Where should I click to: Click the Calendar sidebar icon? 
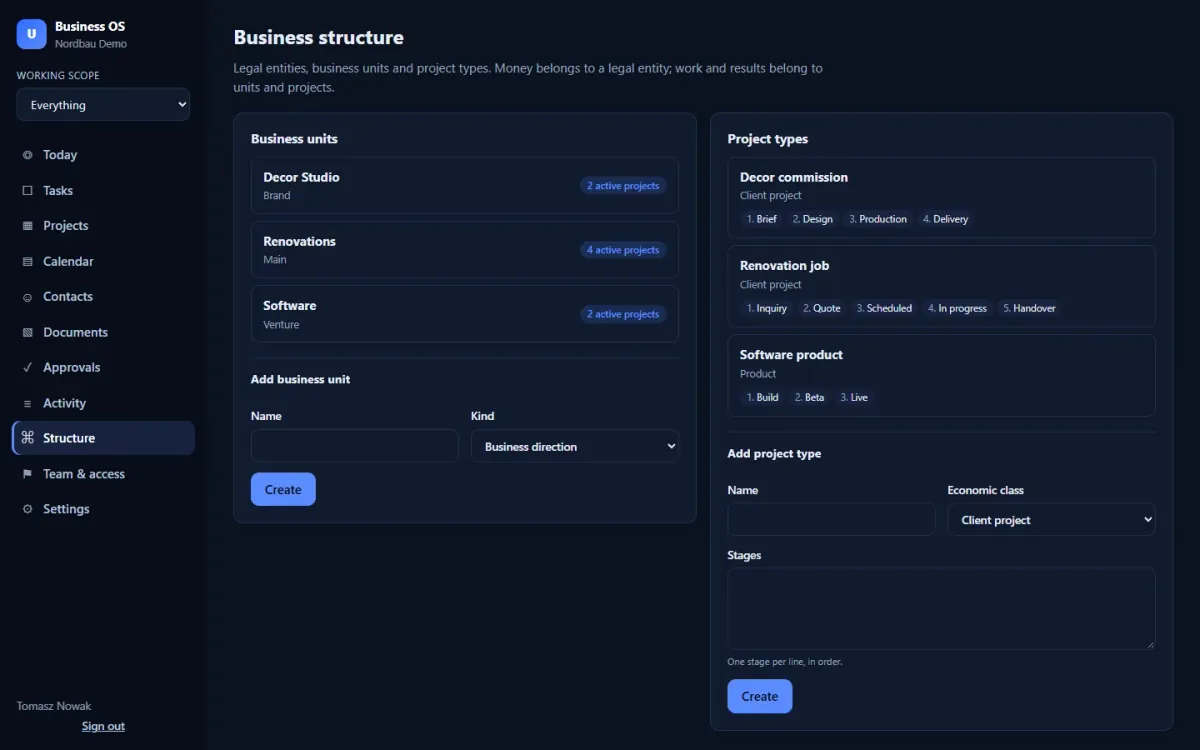27,262
